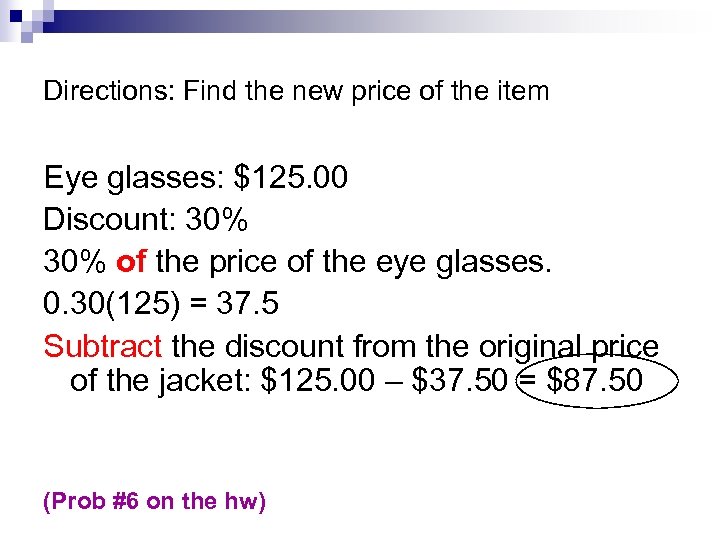Click "30%" at the start of the third line
720x540 pixels.
point(76,262)
